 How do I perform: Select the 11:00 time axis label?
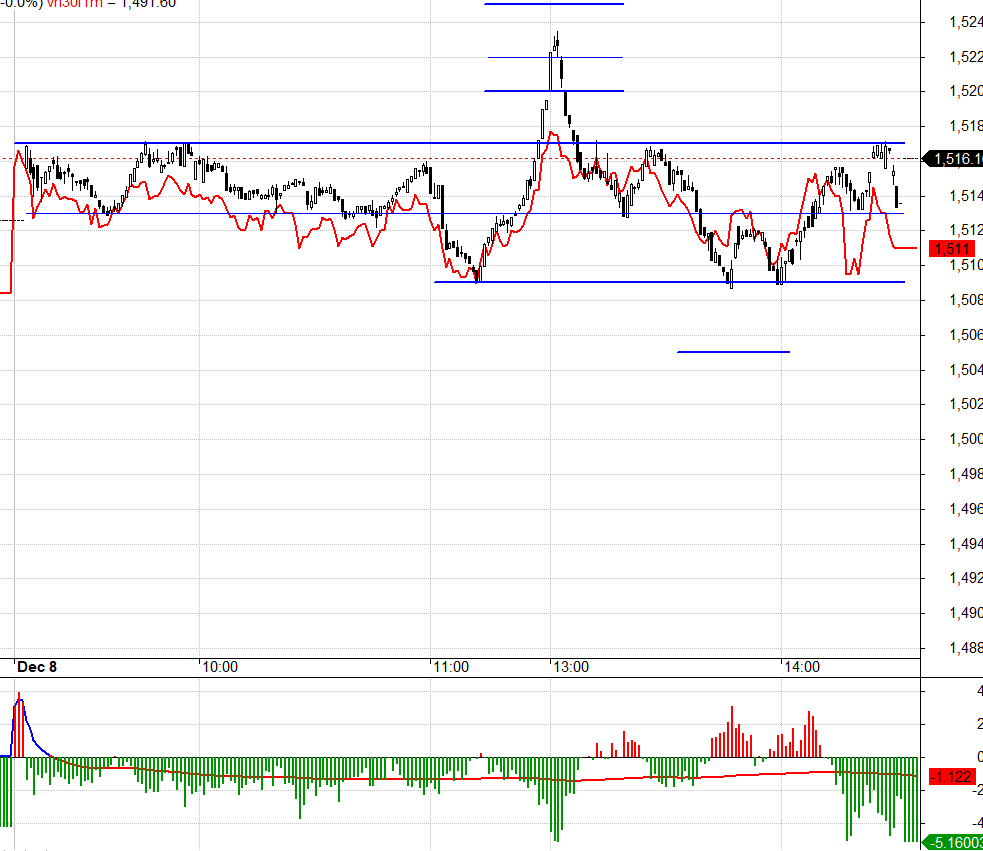click(451, 667)
